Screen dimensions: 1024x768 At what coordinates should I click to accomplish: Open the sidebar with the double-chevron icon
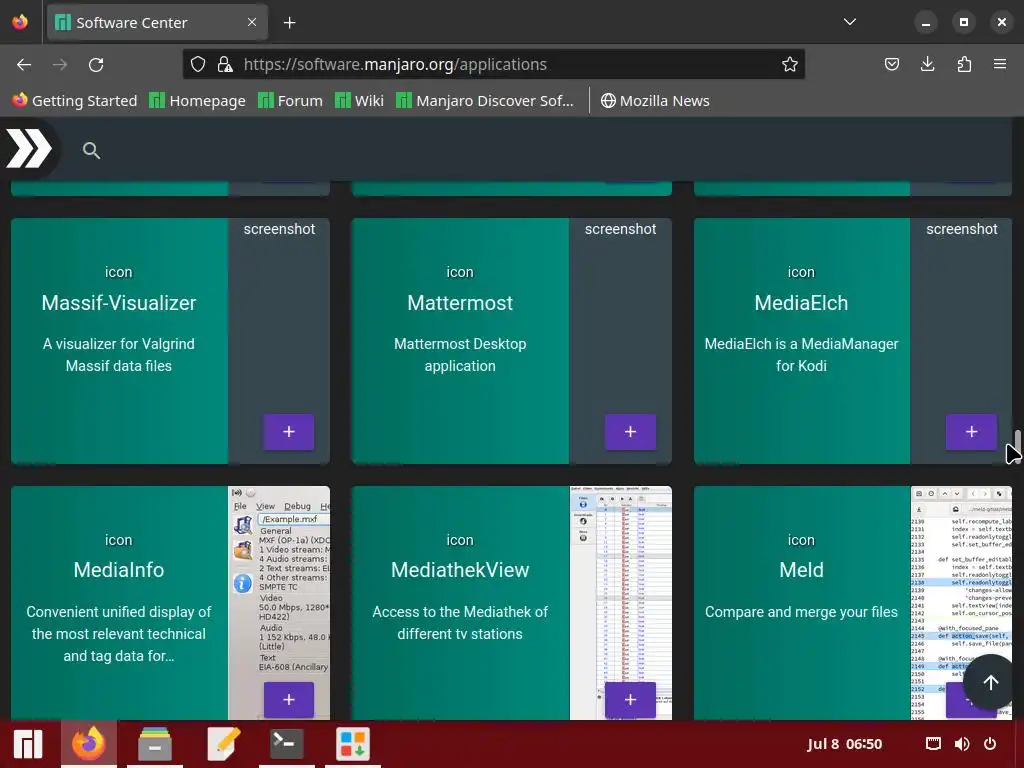(x=29, y=149)
